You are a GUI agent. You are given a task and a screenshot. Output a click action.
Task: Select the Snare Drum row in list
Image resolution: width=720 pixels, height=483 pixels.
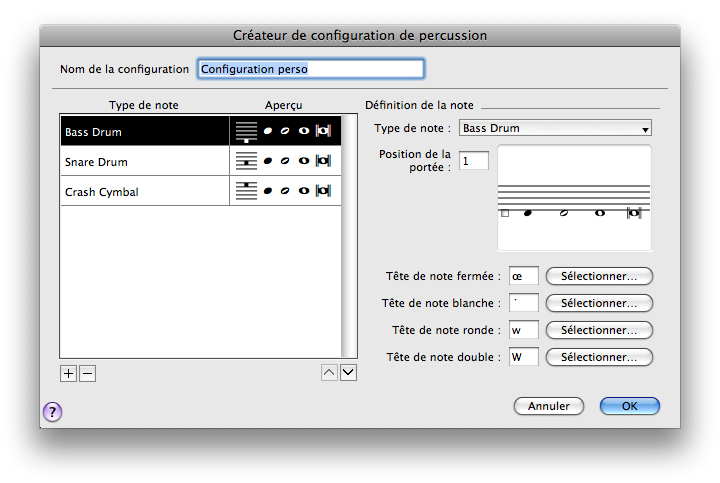coord(145,162)
